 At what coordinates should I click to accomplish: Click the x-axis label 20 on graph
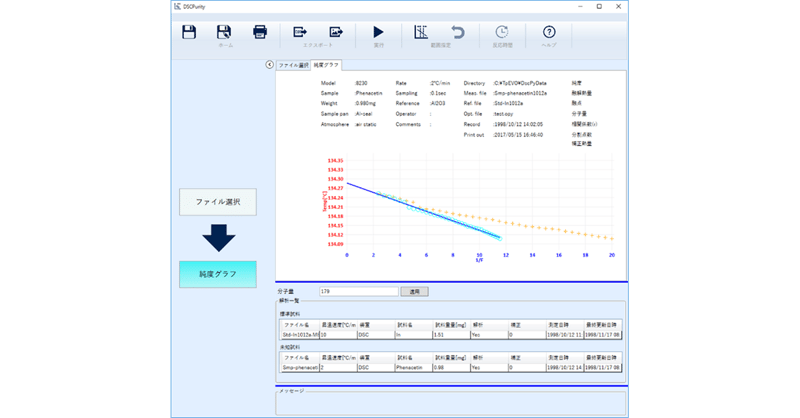612,255
